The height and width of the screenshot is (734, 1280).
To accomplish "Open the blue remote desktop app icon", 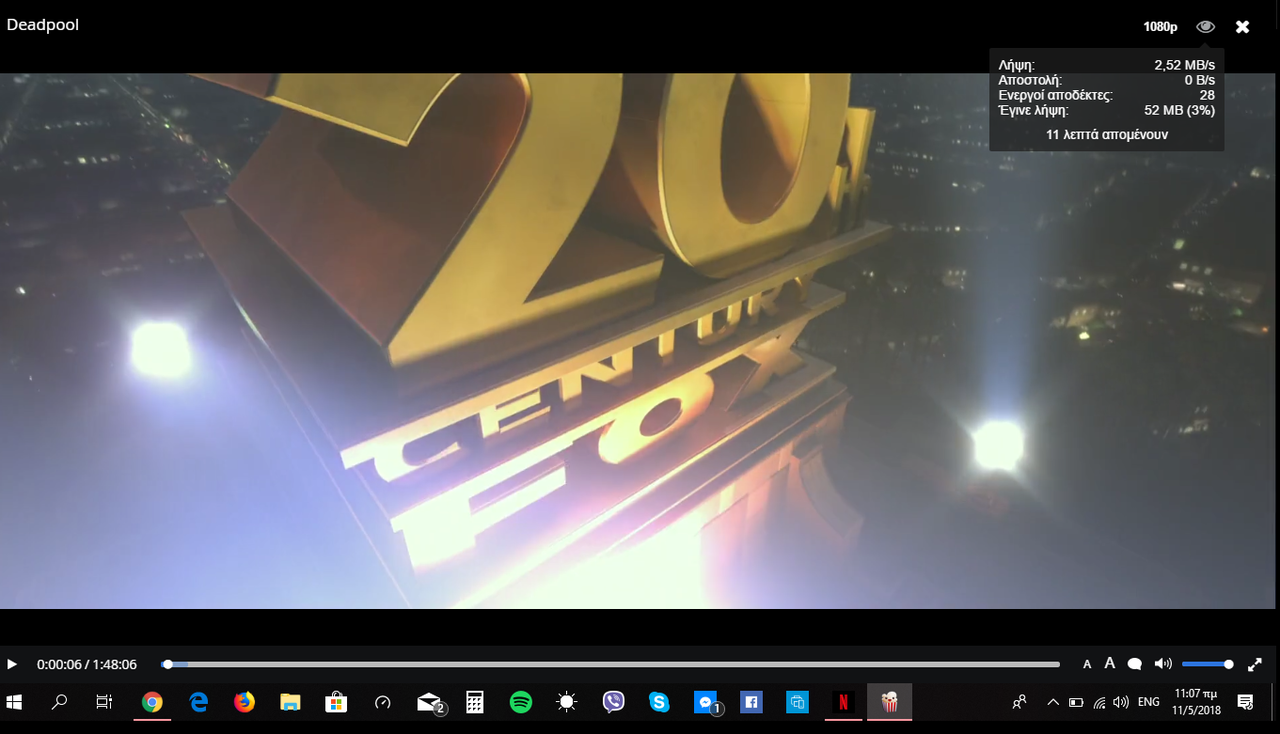I will coord(797,702).
